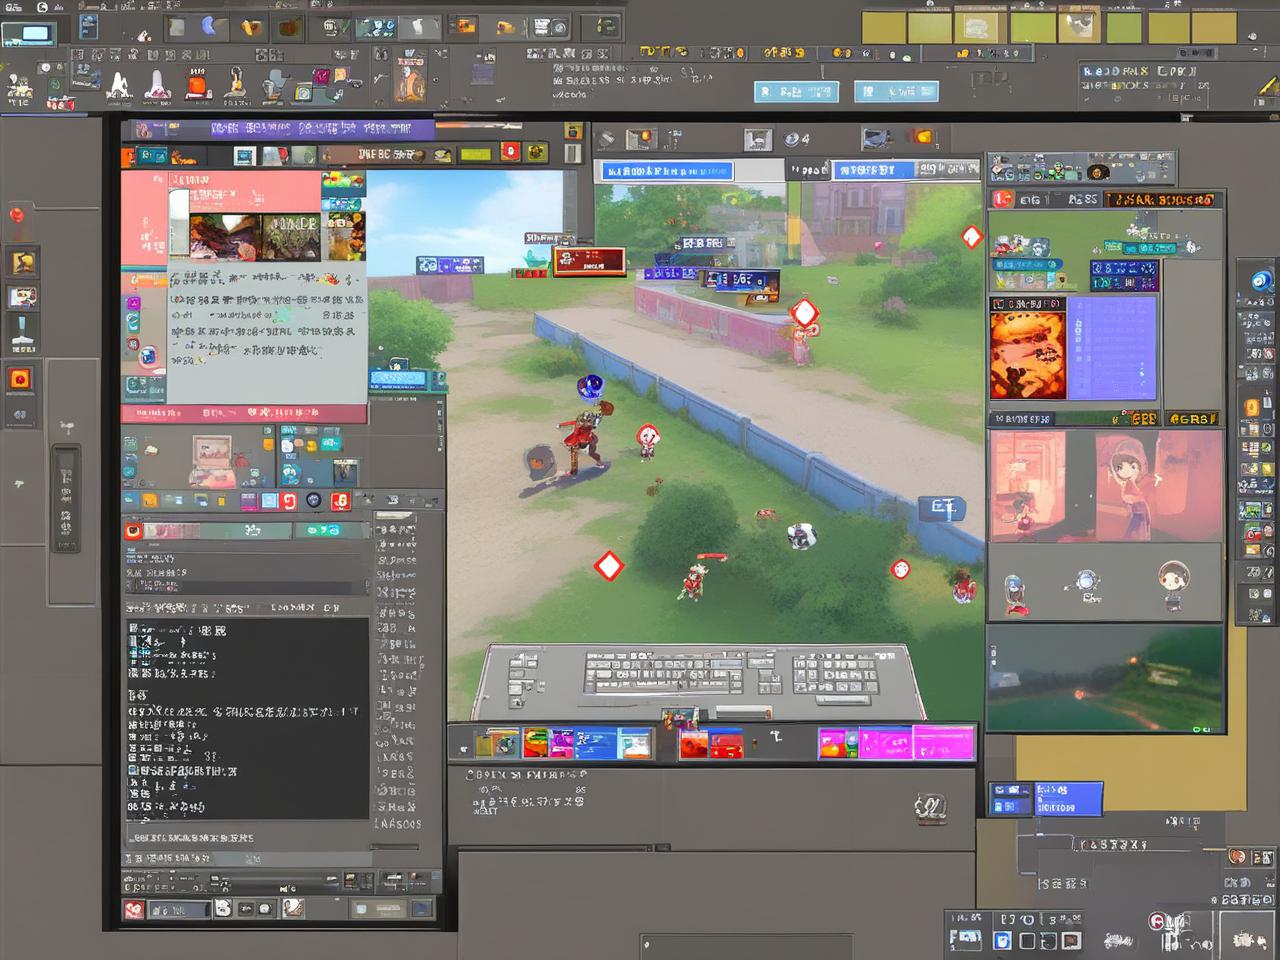Click the second light-blue button below top toolbar

[x=896, y=92]
